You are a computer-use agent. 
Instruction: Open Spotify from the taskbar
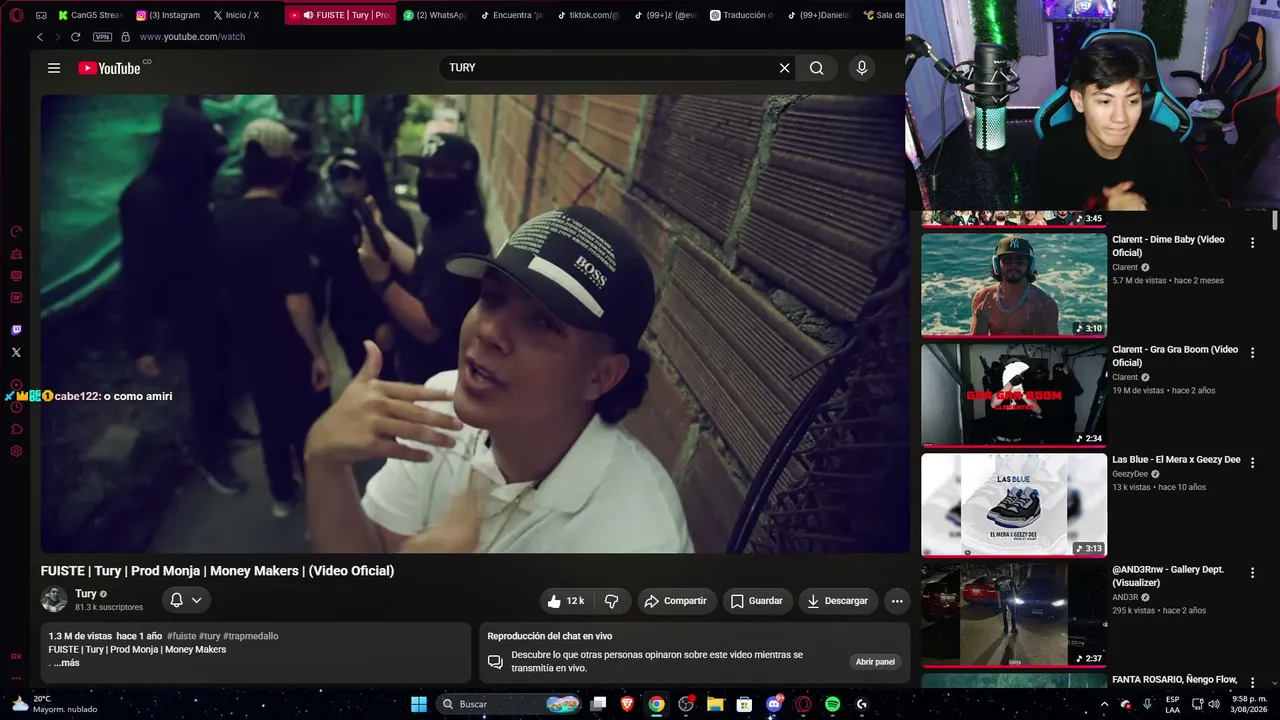pos(833,704)
